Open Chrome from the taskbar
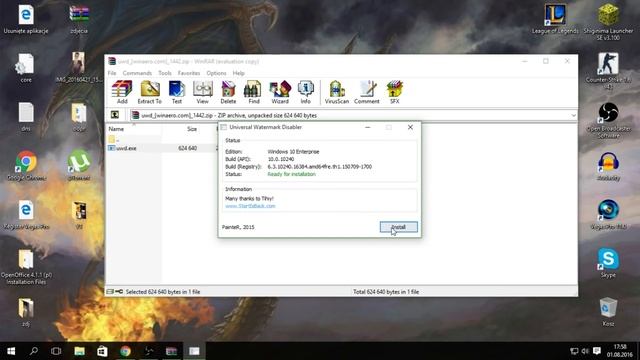 click(x=125, y=351)
